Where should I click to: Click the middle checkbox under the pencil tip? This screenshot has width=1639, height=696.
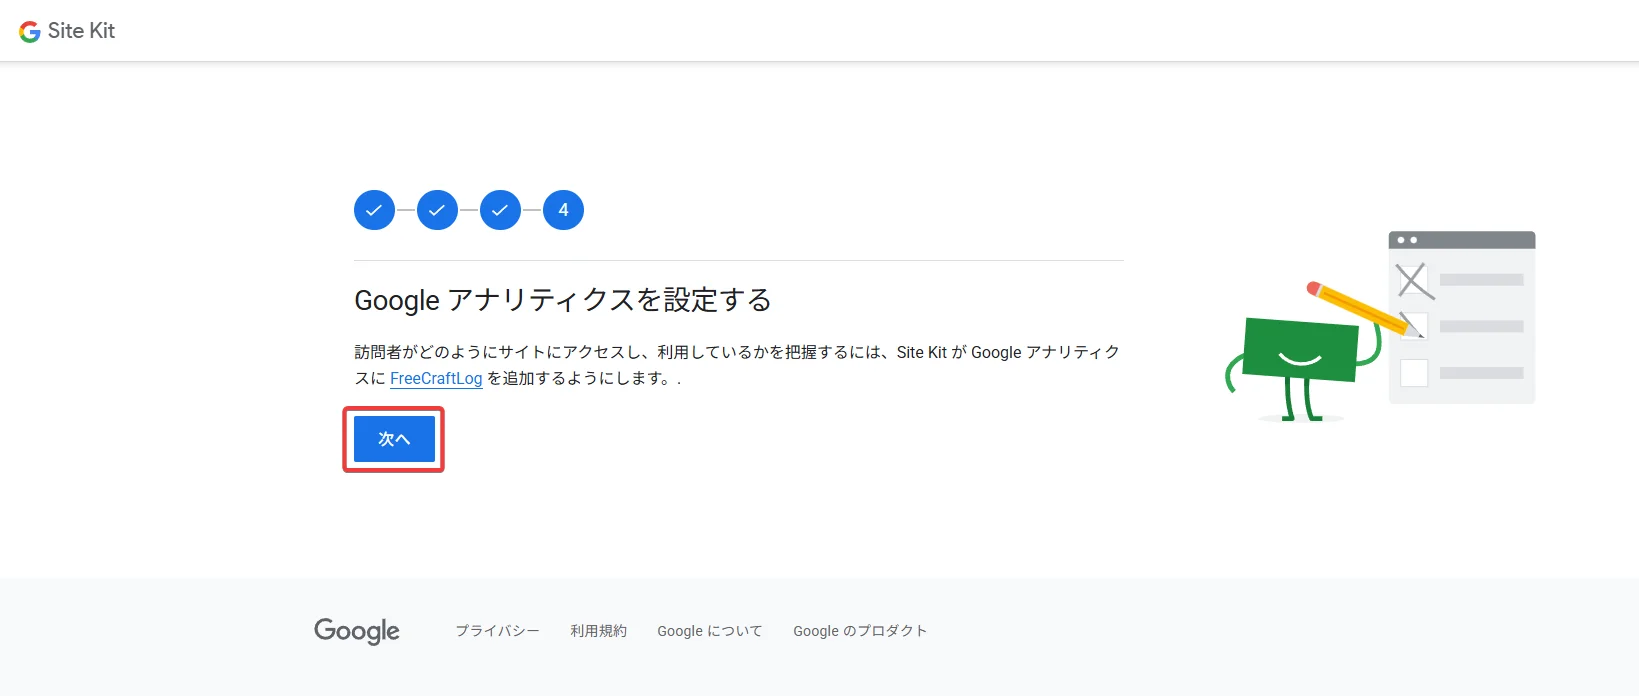point(1414,326)
